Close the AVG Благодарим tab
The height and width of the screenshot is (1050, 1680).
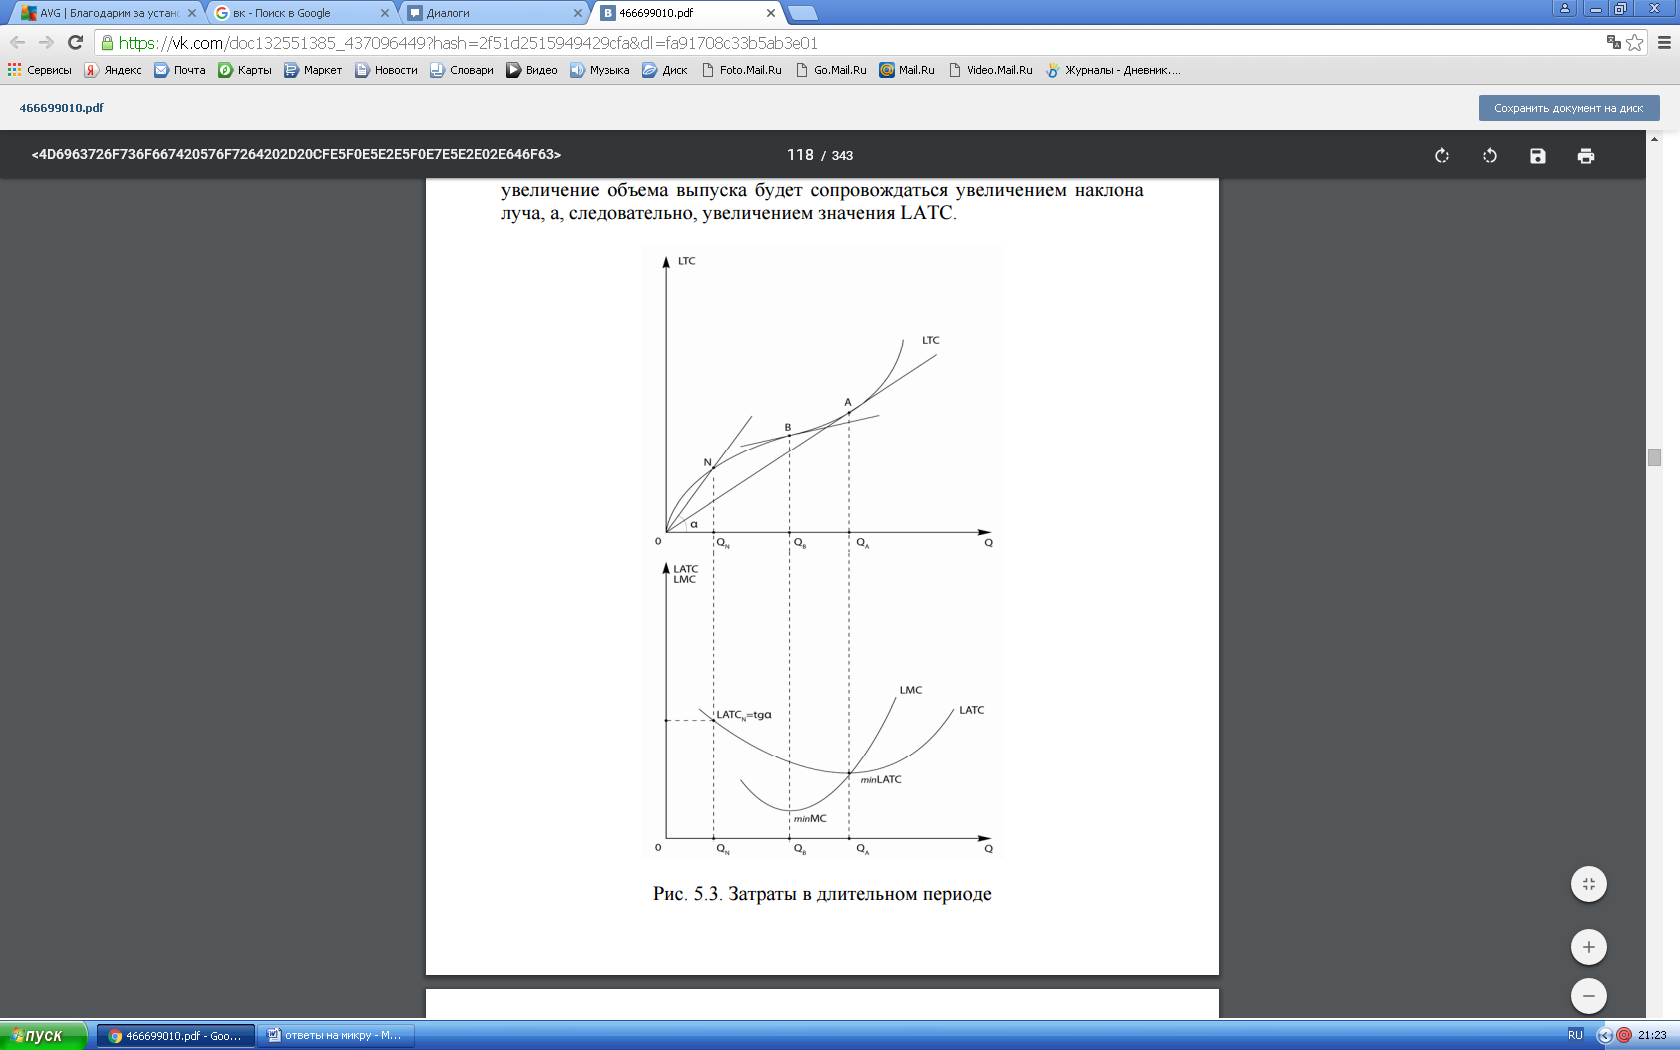192,13
